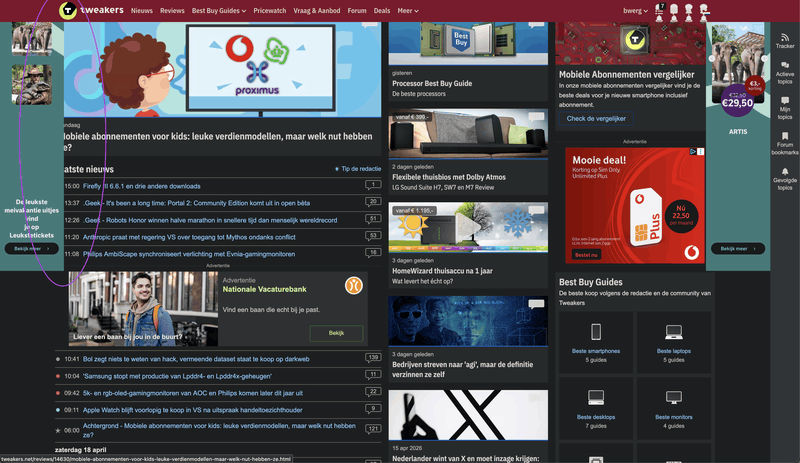This screenshot has width=800, height=463.
Task: Open Mijn topics in sidebar
Action: coord(785,108)
